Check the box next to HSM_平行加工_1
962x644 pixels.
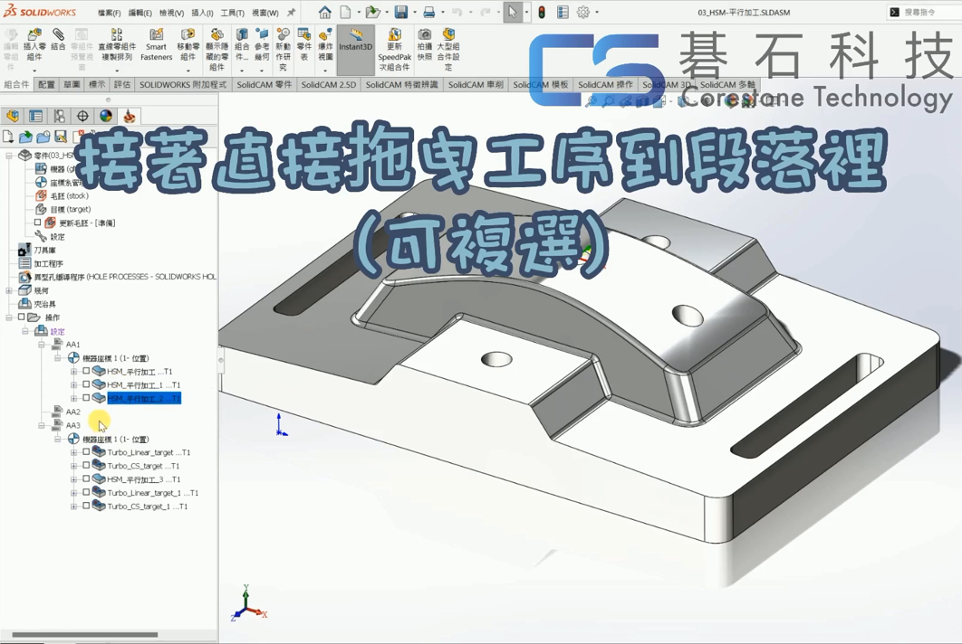[86, 385]
